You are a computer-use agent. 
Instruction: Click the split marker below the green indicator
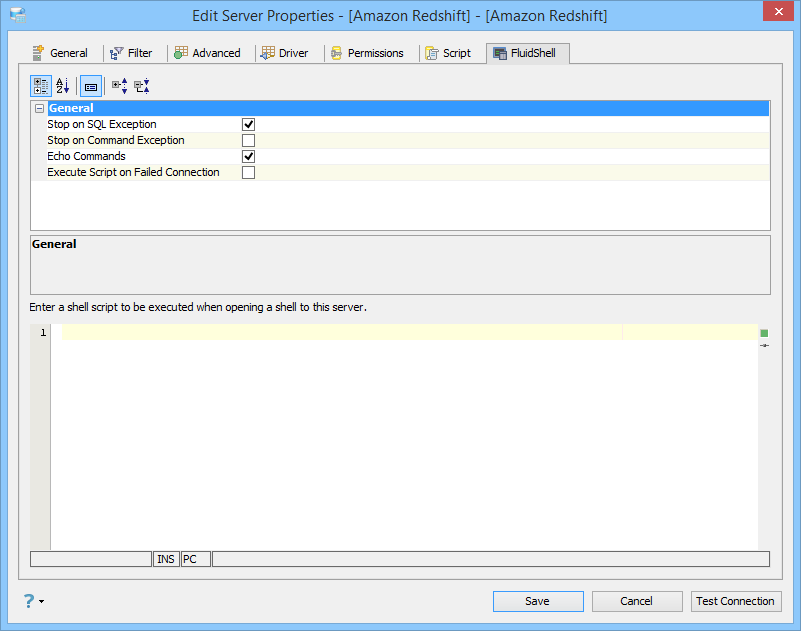click(x=764, y=346)
